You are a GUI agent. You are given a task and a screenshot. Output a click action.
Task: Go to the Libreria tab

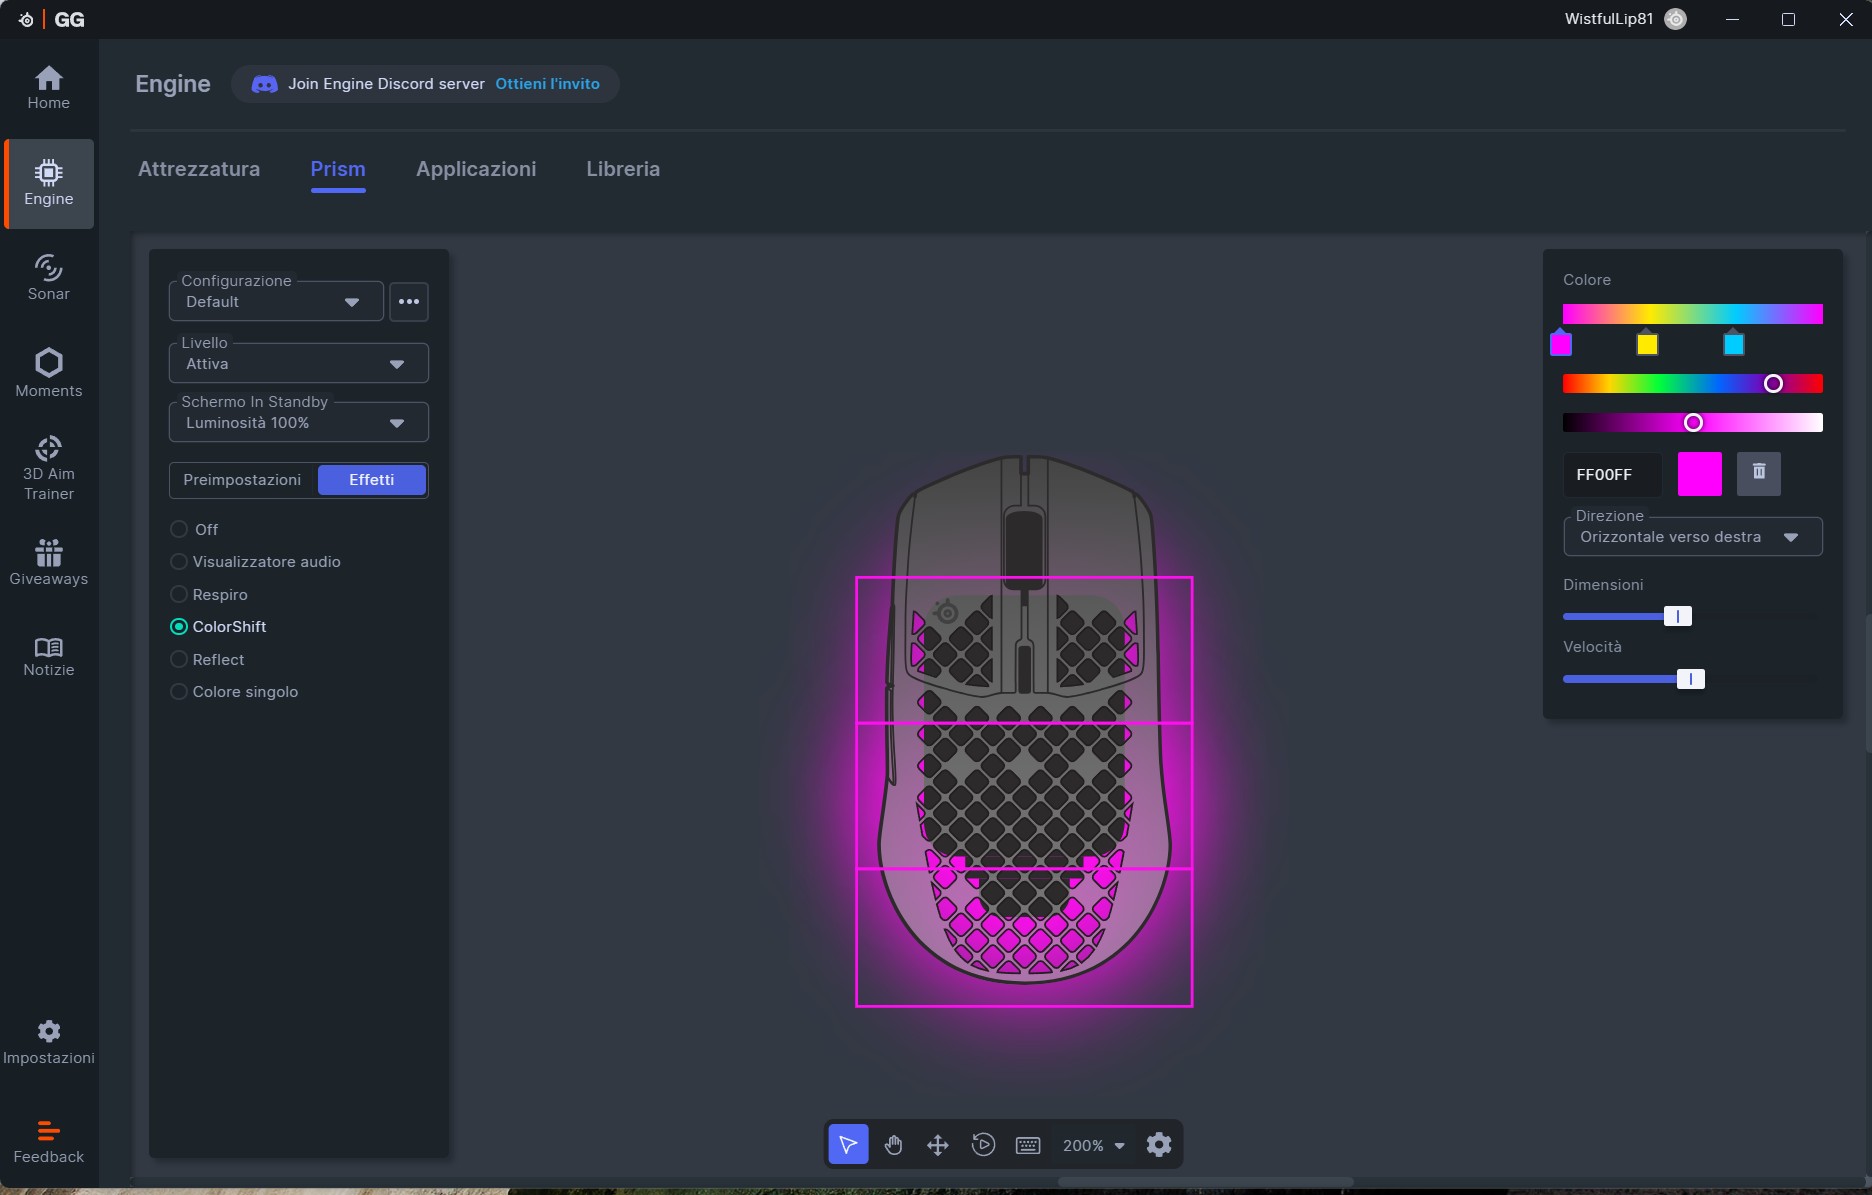623,169
